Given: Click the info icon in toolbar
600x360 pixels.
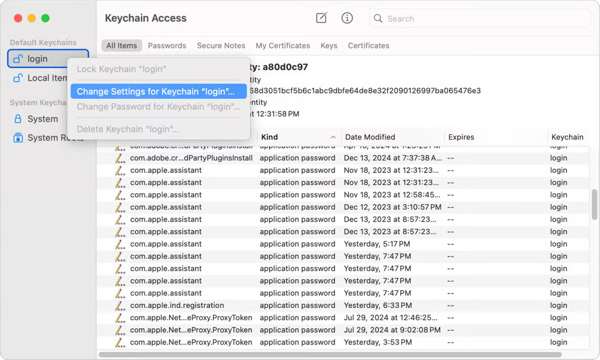Looking at the screenshot, I should point(347,18).
